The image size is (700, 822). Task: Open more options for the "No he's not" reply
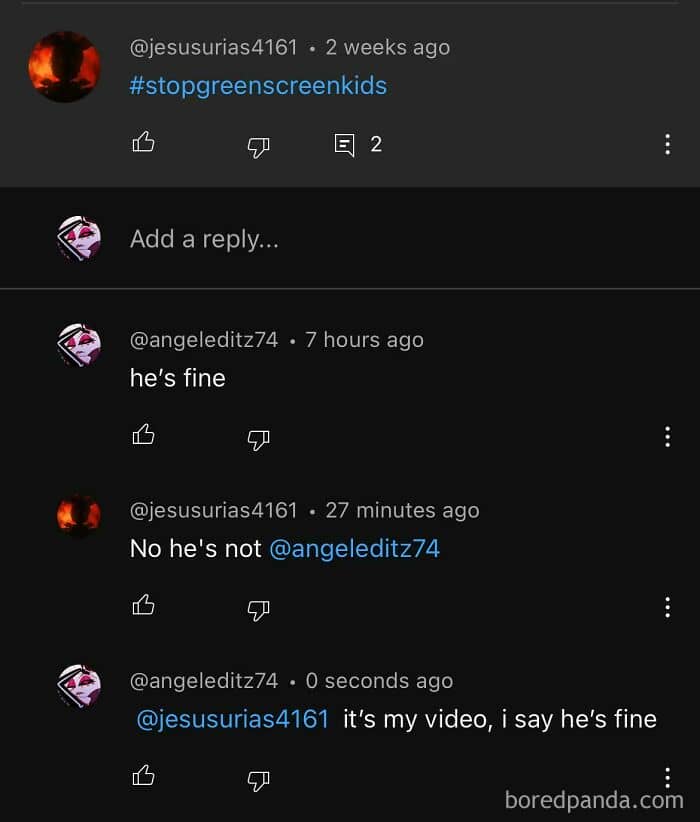point(667,607)
